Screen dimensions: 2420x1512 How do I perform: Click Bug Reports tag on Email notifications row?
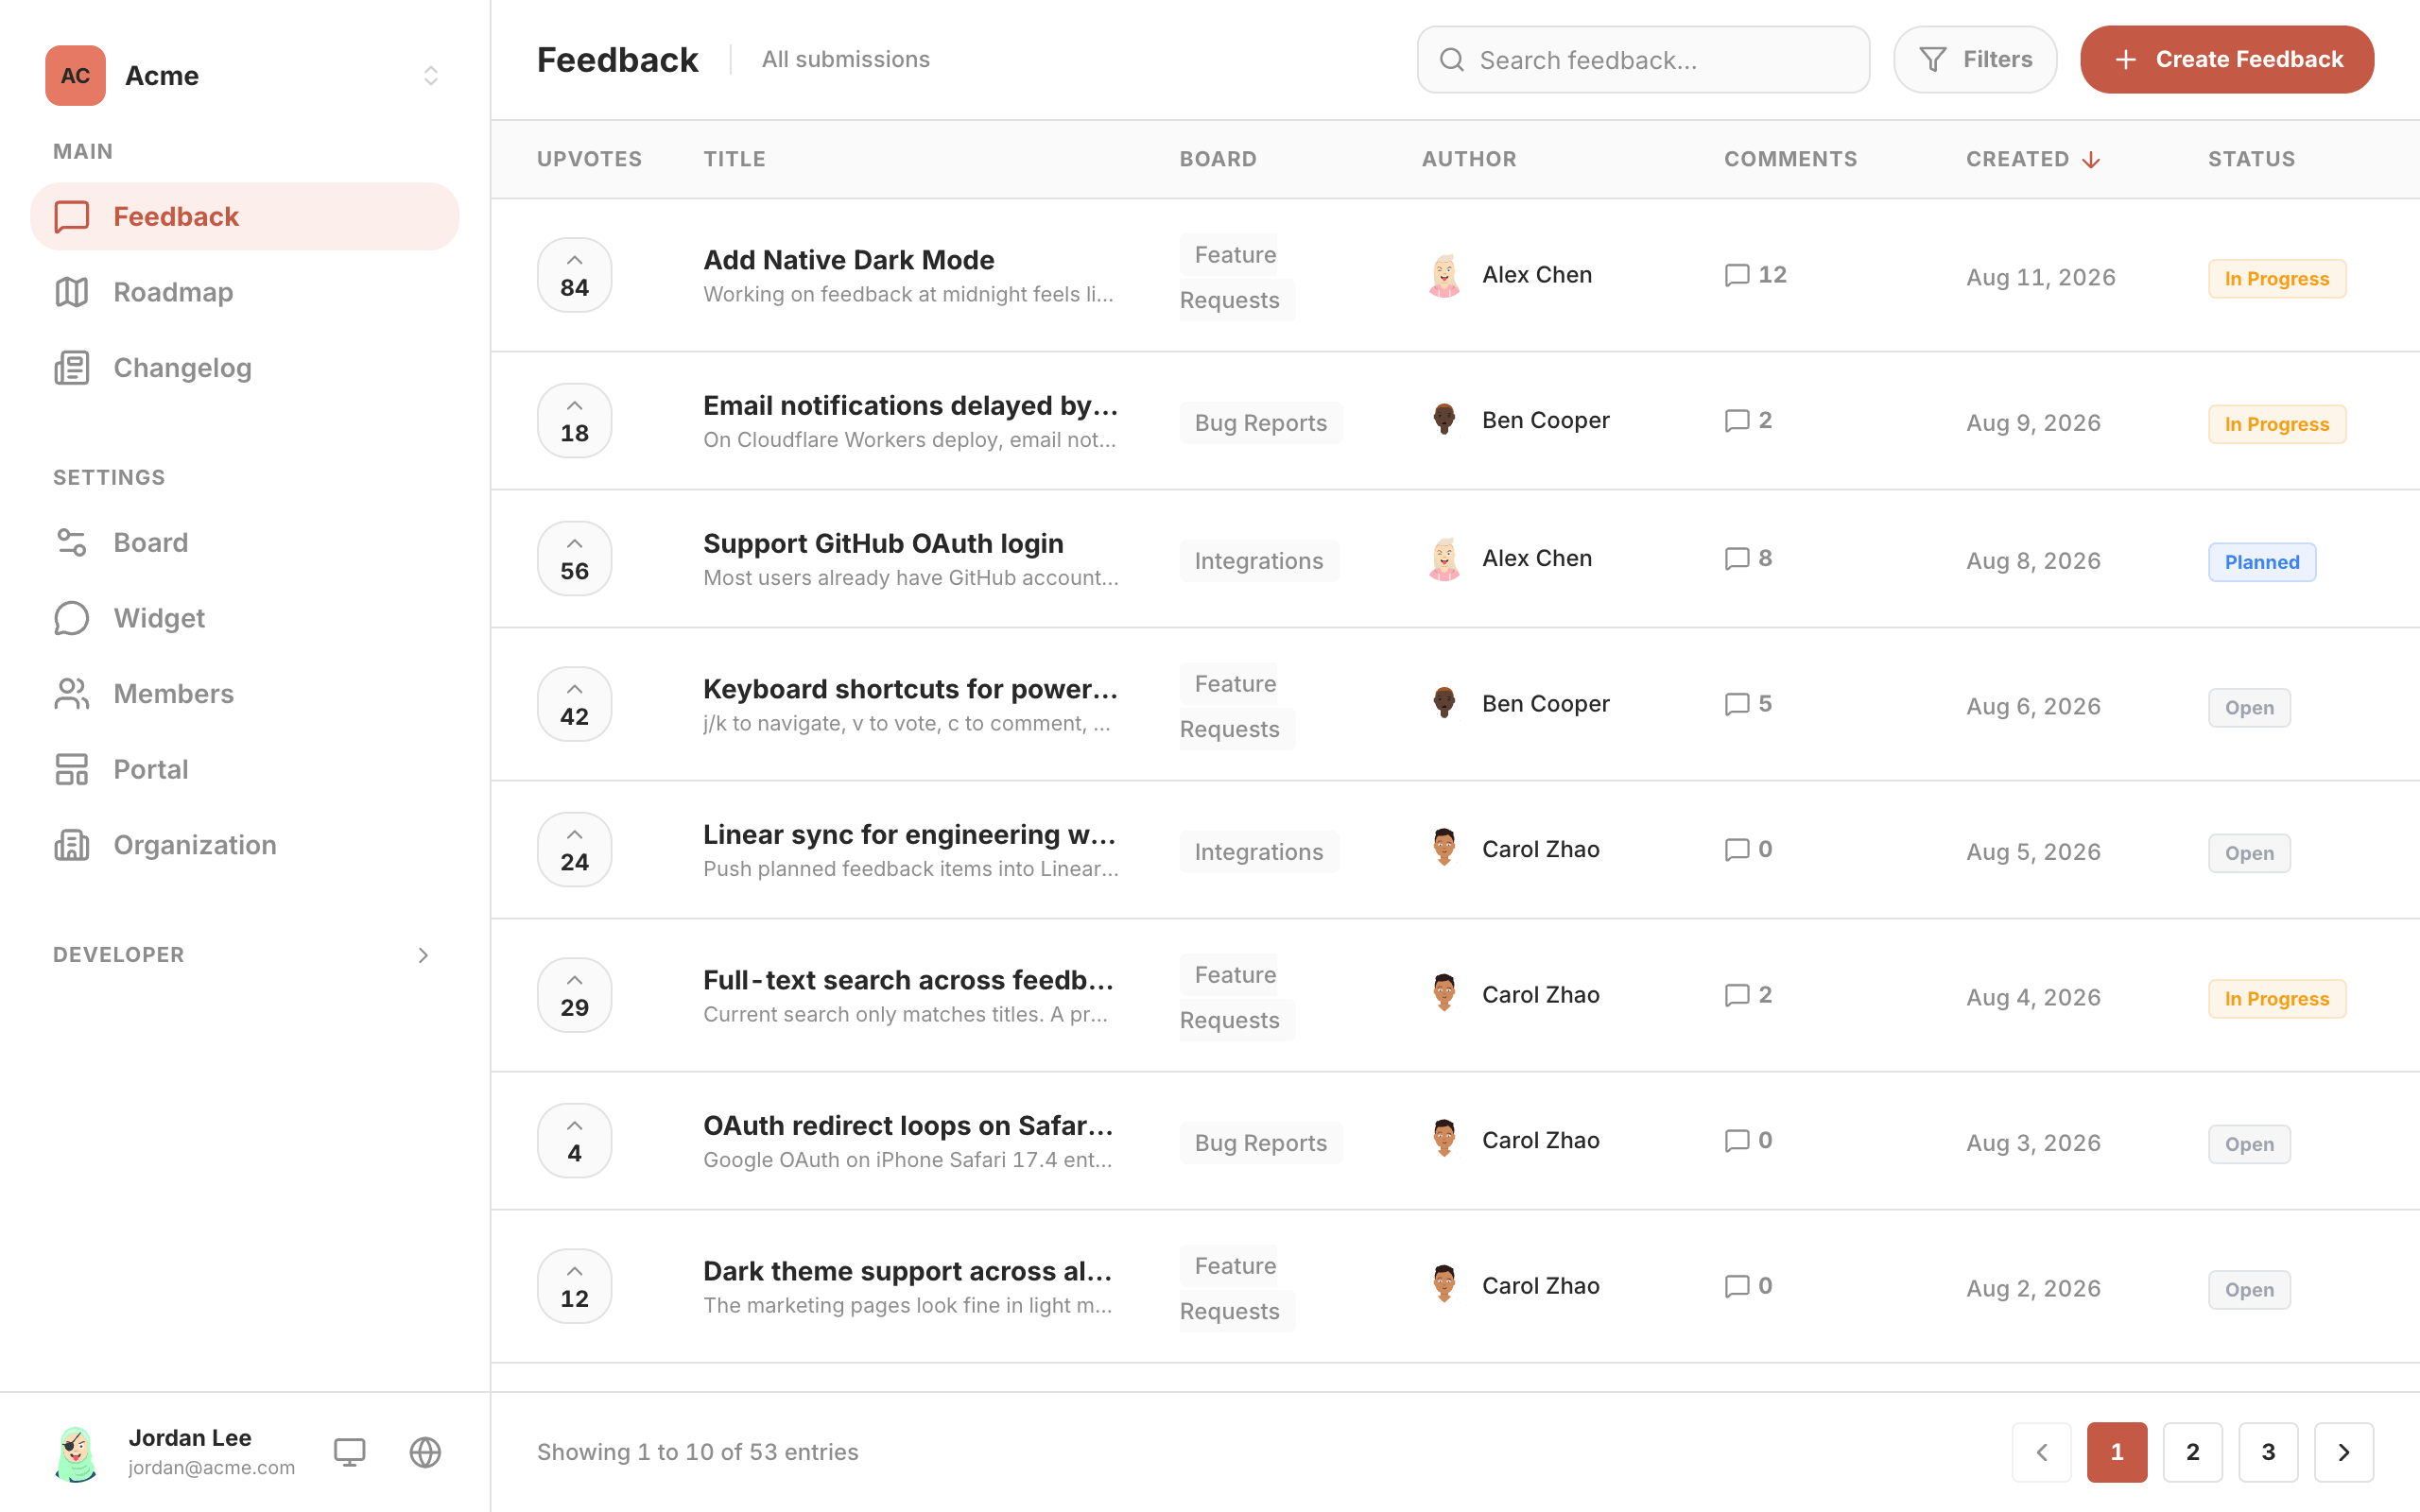coord(1260,423)
